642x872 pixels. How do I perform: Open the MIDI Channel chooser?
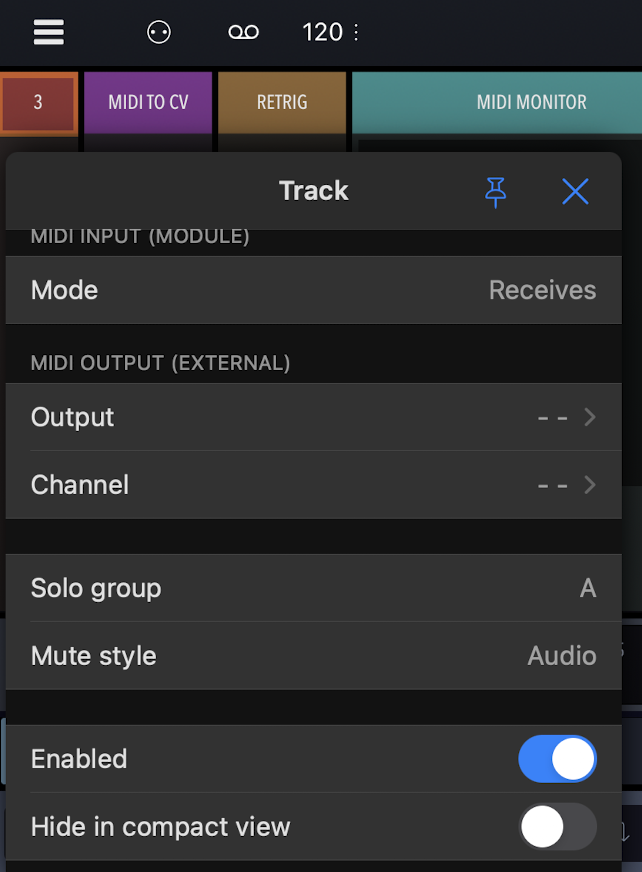click(x=313, y=485)
